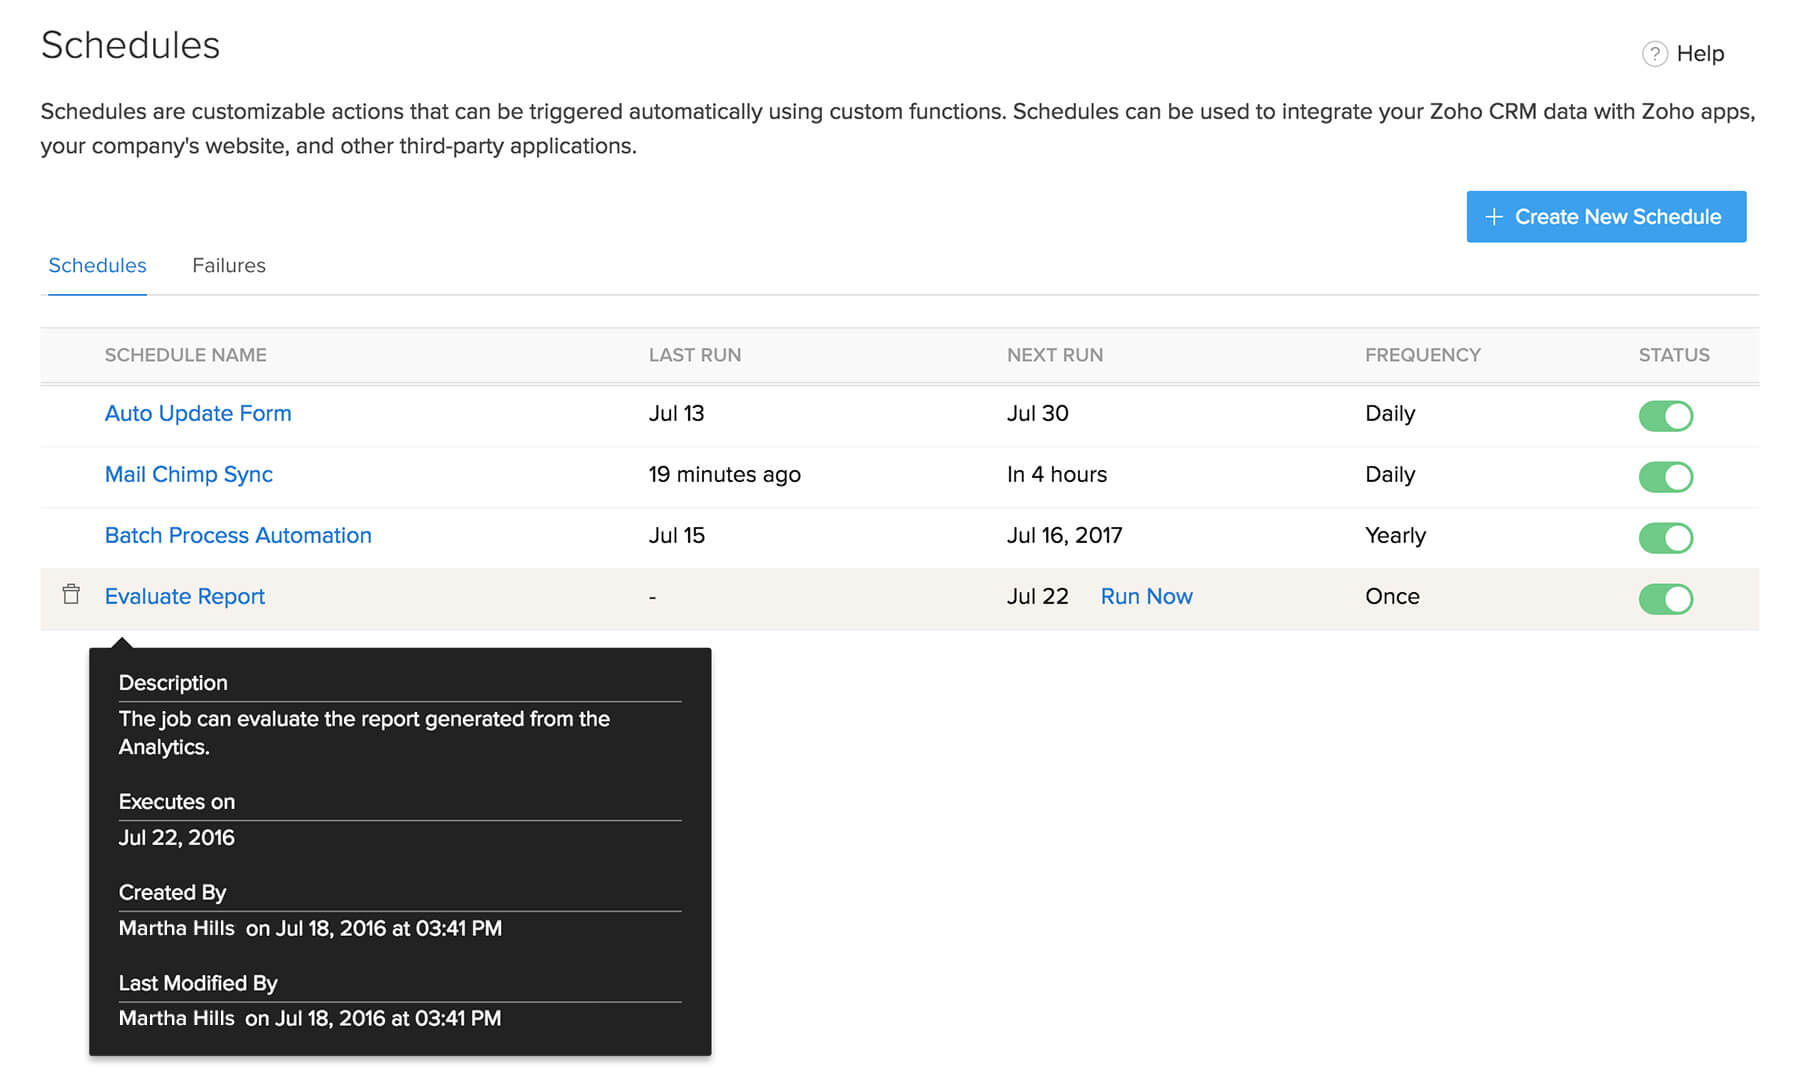Click the Next Run column header
Viewport: 1800px width, 1085px height.
point(1054,355)
